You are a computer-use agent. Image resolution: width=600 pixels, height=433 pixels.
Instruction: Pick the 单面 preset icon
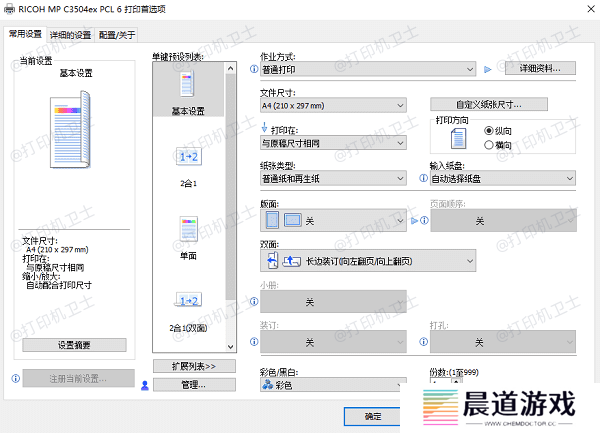189,229
